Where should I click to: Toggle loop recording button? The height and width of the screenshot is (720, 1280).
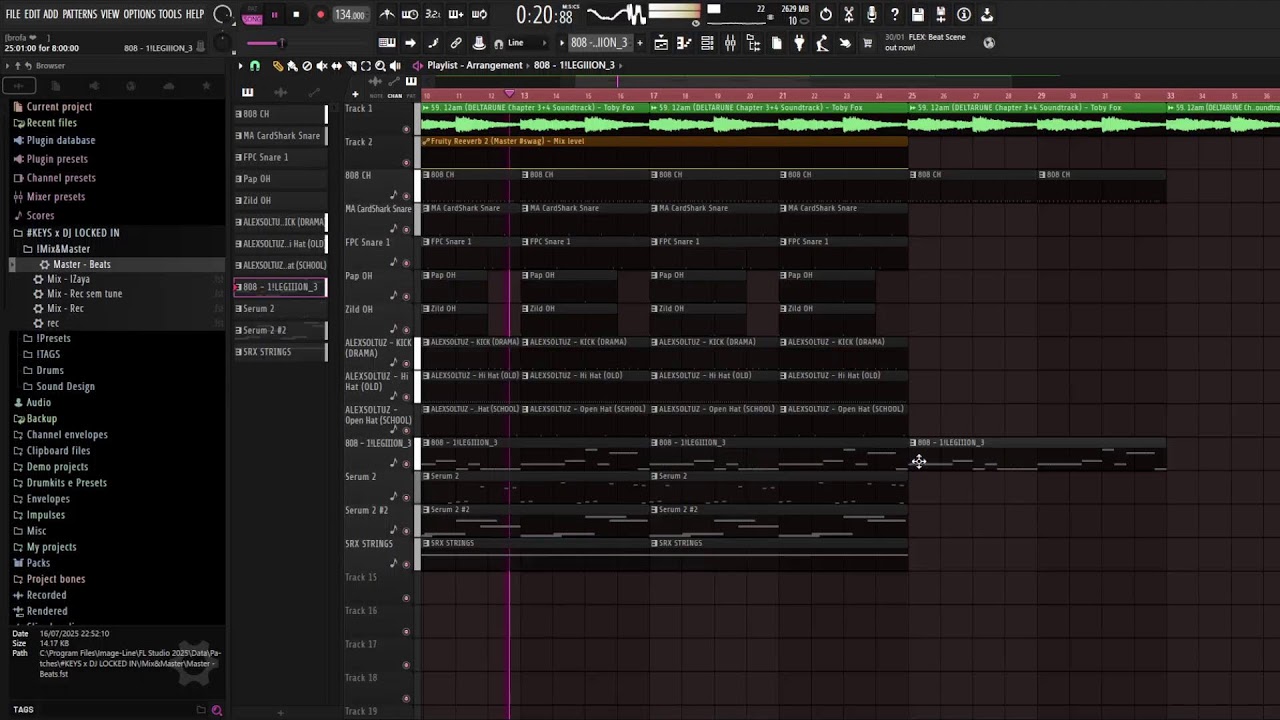coord(479,14)
